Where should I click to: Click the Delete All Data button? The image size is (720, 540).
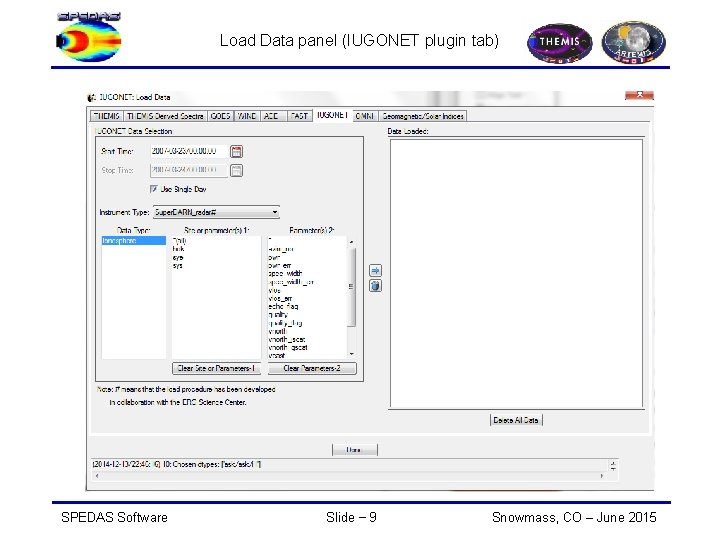coord(516,420)
